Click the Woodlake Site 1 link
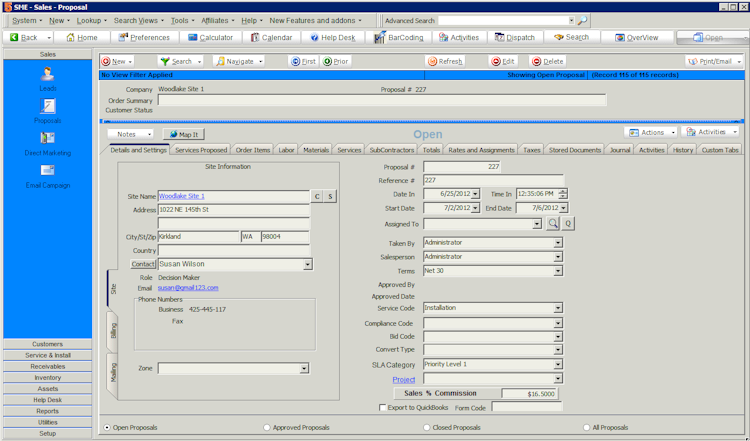 [181, 196]
